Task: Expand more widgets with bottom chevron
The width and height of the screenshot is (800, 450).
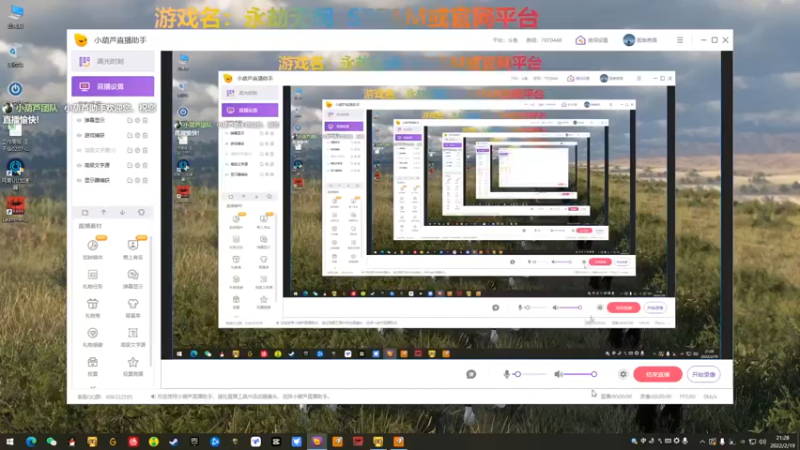Action: [93, 387]
